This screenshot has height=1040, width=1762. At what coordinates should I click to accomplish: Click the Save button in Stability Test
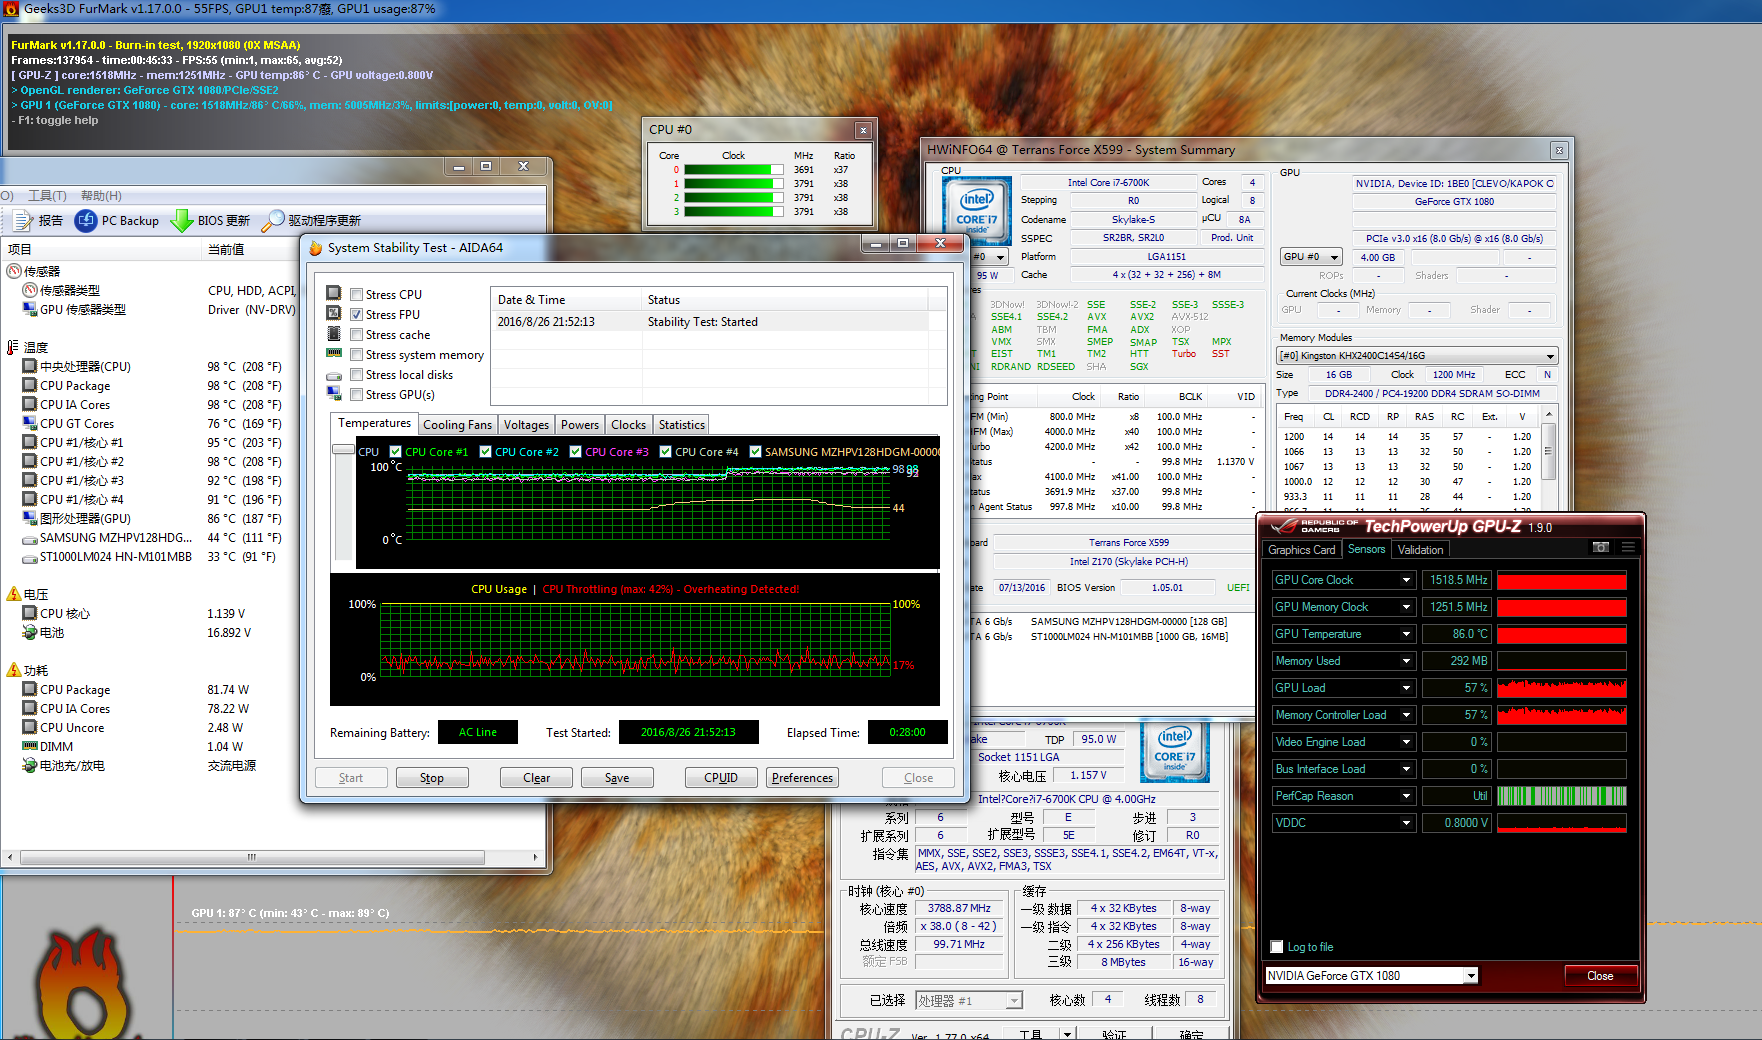click(x=617, y=778)
